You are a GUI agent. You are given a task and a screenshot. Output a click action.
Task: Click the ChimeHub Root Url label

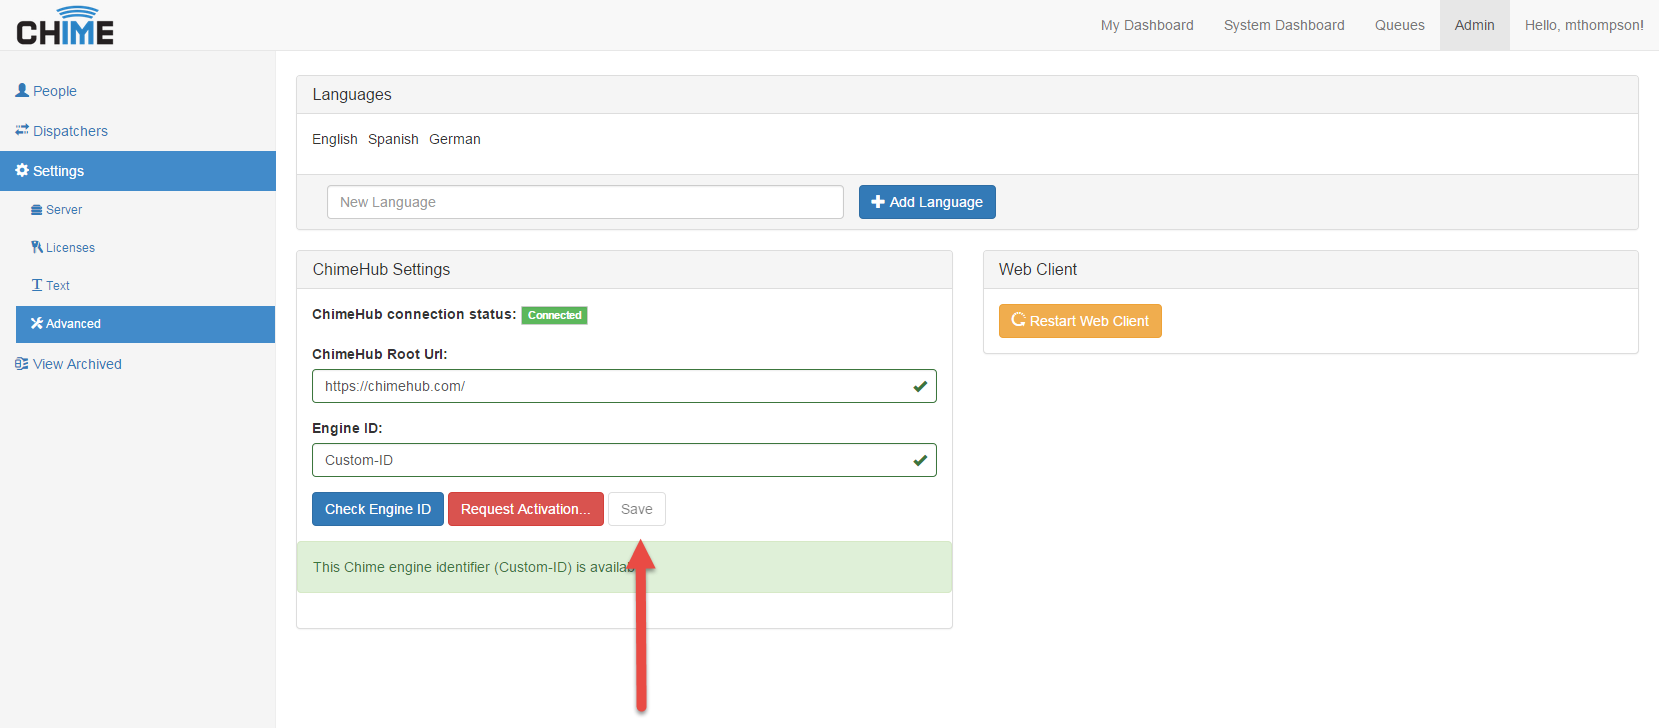(380, 354)
